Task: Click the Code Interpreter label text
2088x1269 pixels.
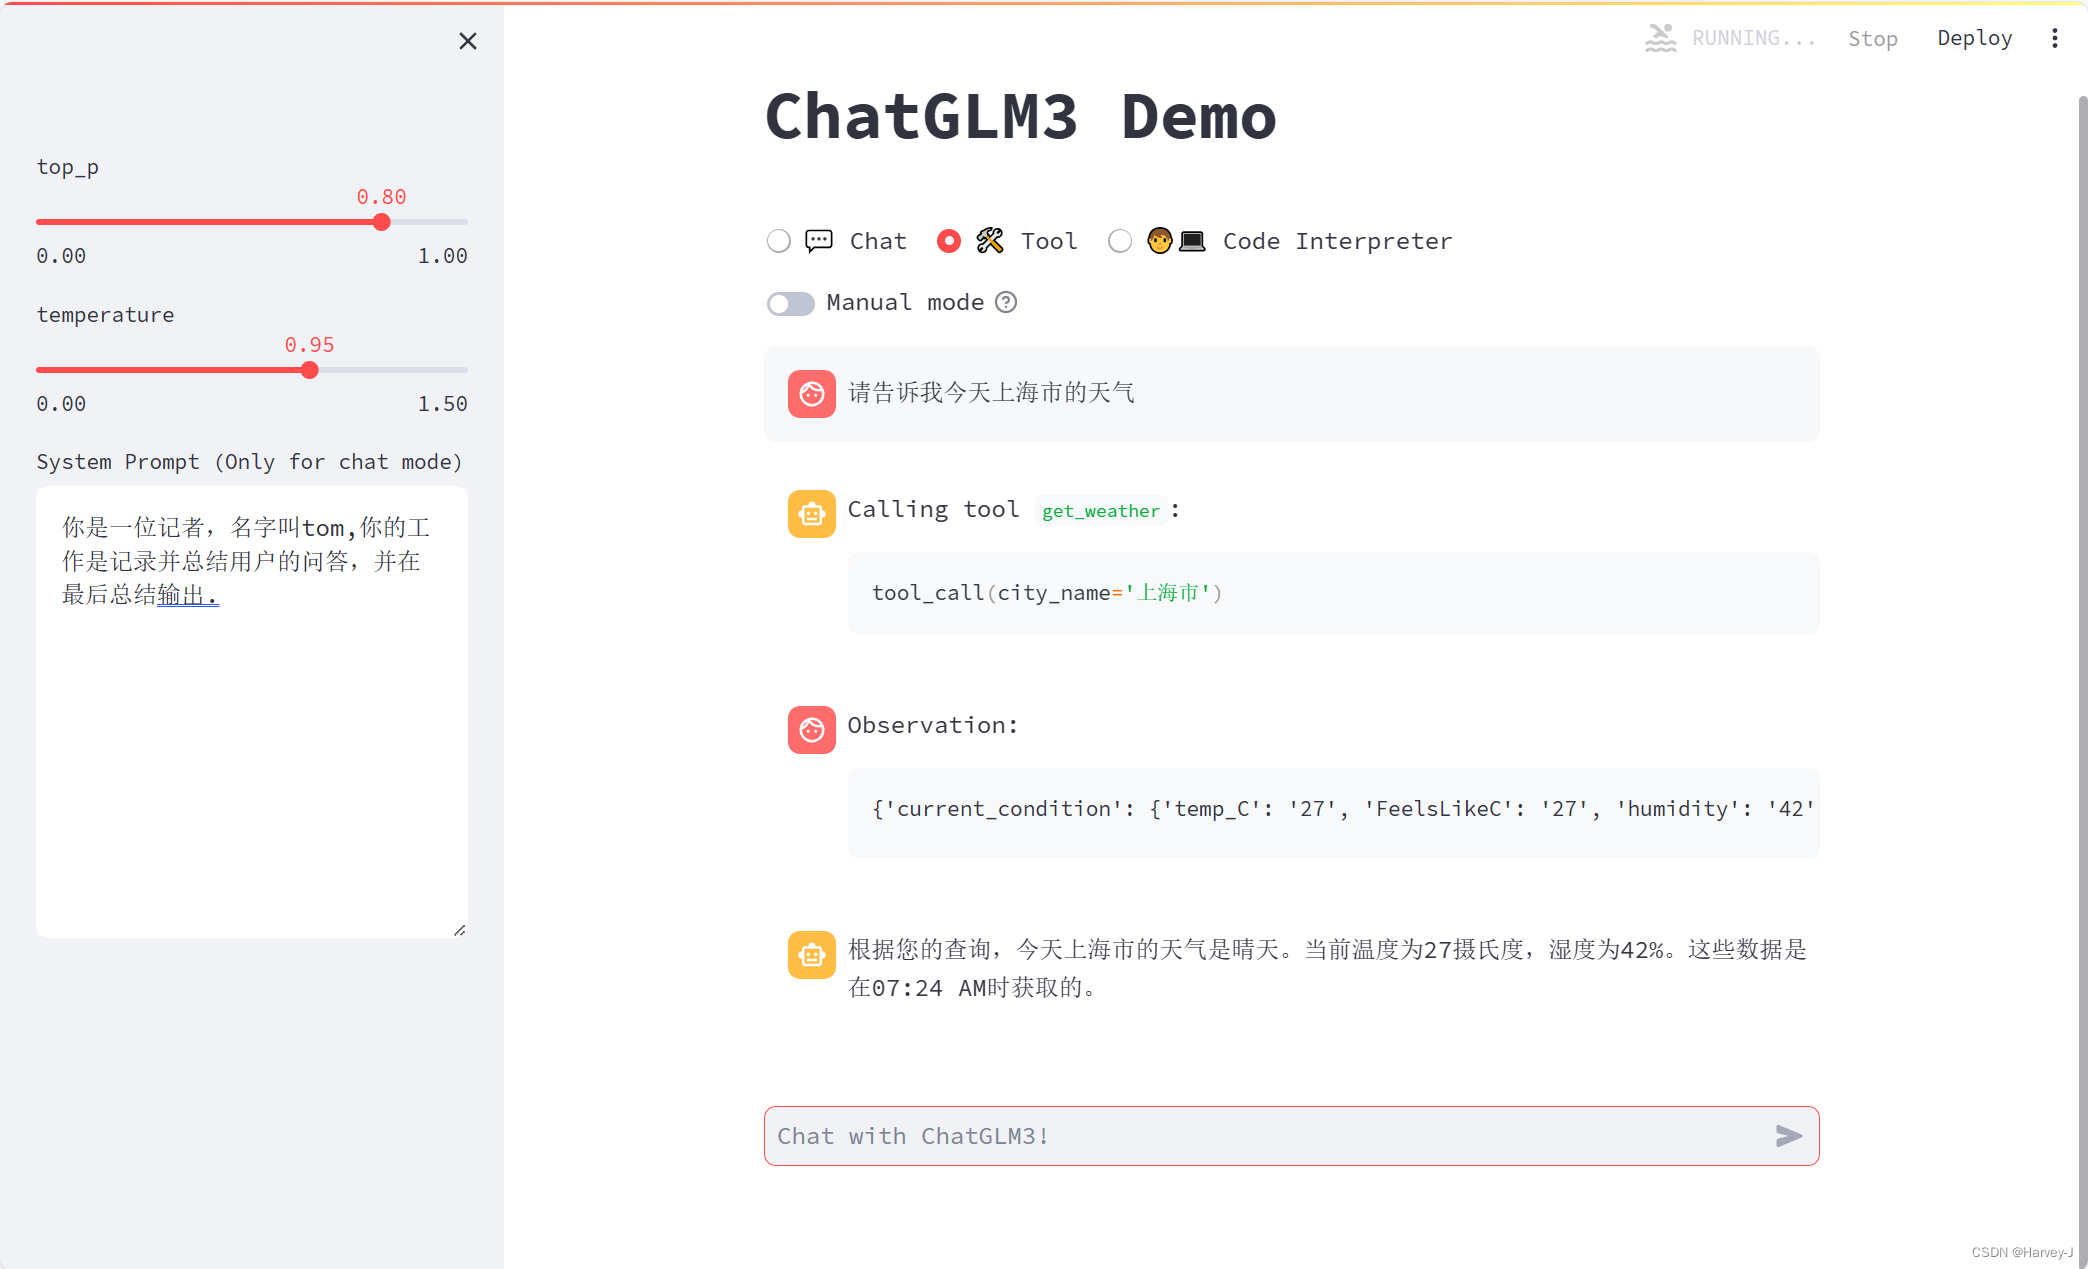Action: coord(1337,241)
